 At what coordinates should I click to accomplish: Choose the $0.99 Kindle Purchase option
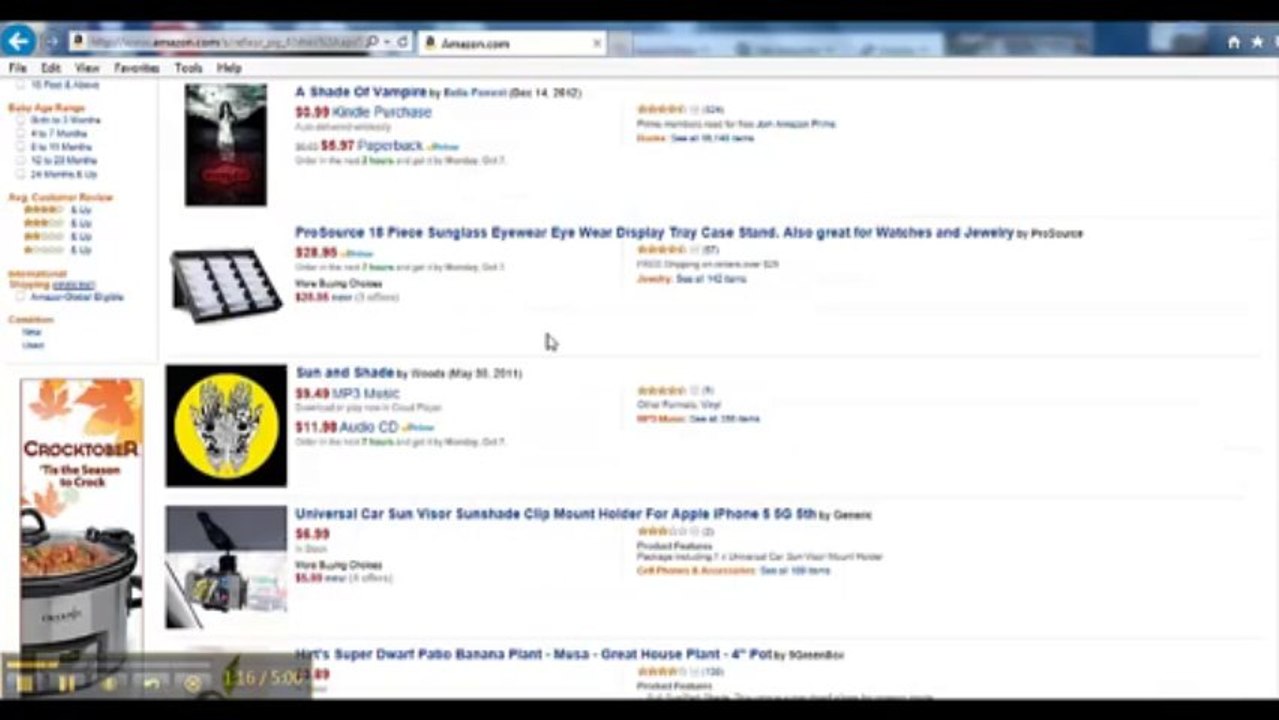click(363, 112)
